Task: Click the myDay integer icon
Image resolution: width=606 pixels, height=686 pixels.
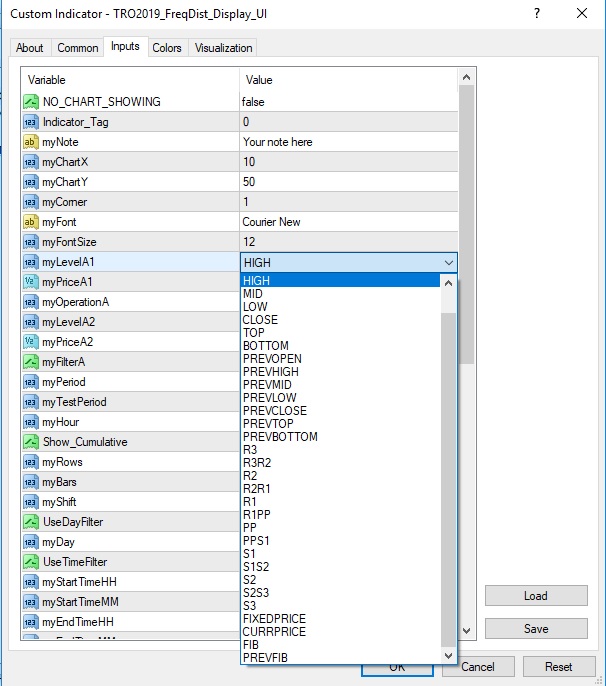Action: click(x=31, y=542)
